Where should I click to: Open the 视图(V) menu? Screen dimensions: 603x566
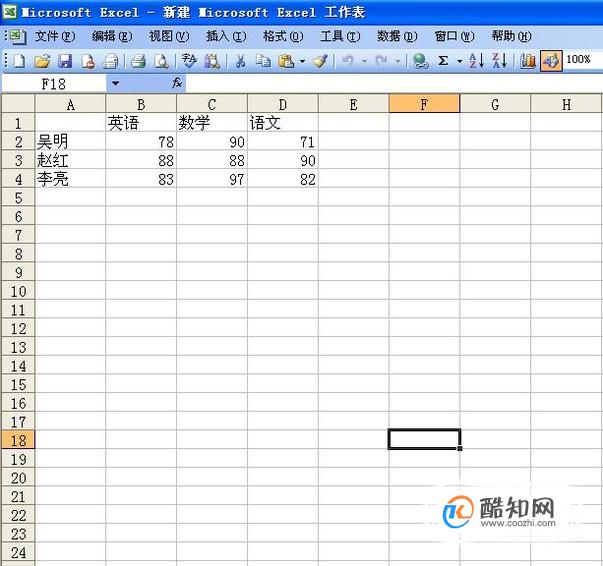tap(169, 37)
